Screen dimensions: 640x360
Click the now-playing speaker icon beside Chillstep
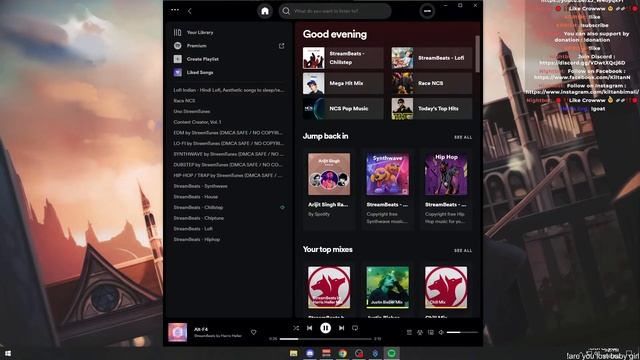pos(282,207)
